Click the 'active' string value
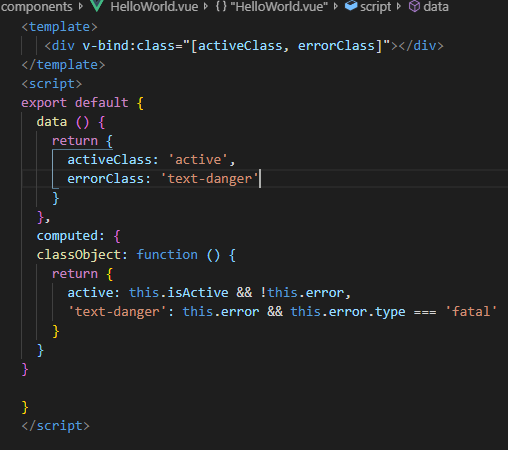This screenshot has width=508, height=450. point(198,160)
